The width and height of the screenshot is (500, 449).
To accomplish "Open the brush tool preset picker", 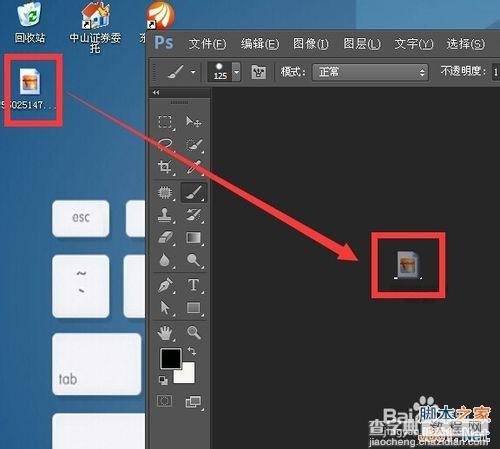I will coord(182,72).
